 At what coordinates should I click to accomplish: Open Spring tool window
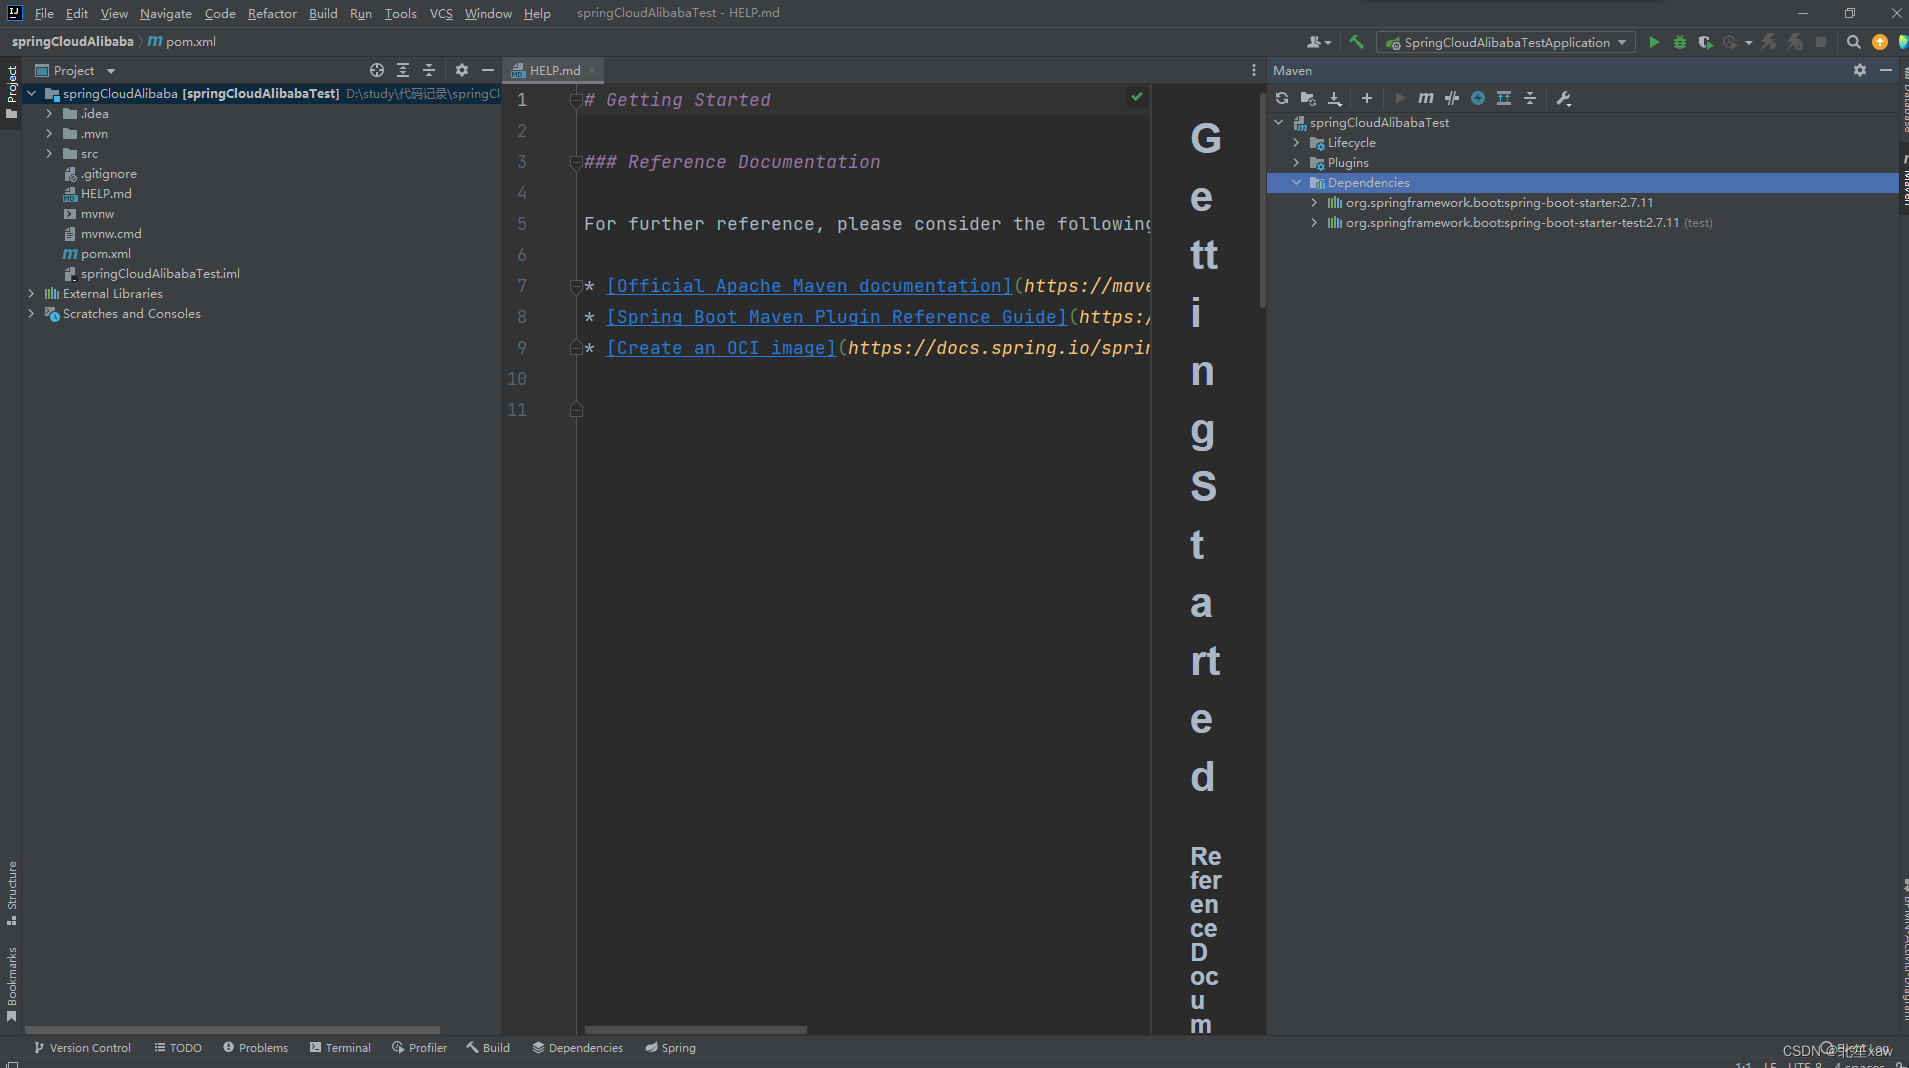coord(670,1048)
